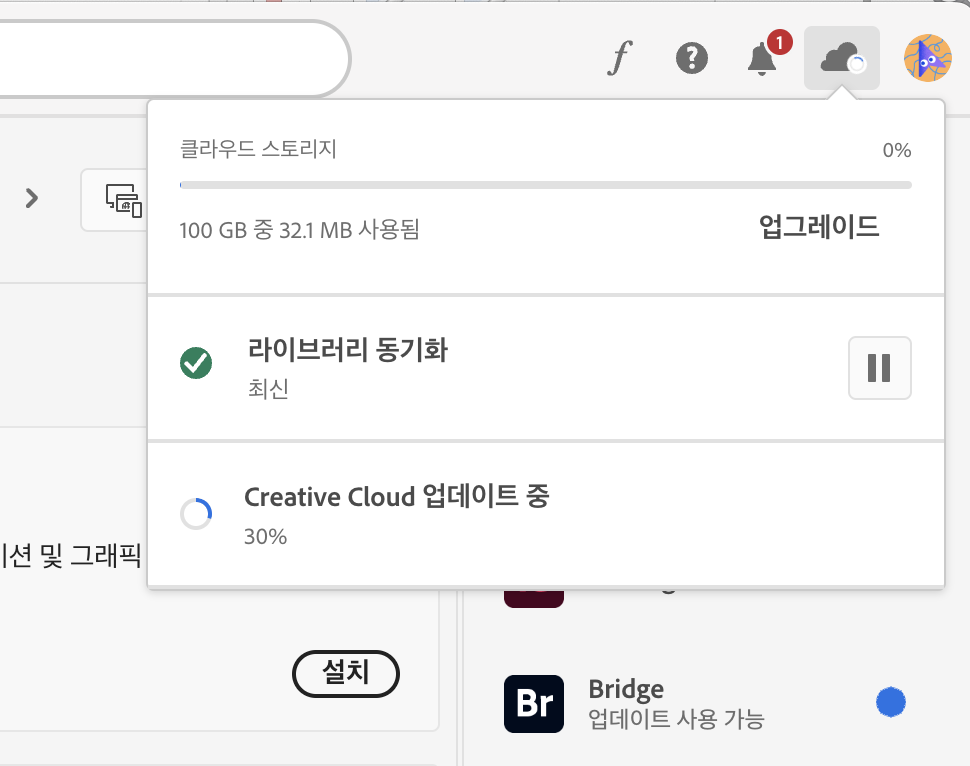Click inside the search field
Screen dimensions: 970x766
(x=170, y=58)
